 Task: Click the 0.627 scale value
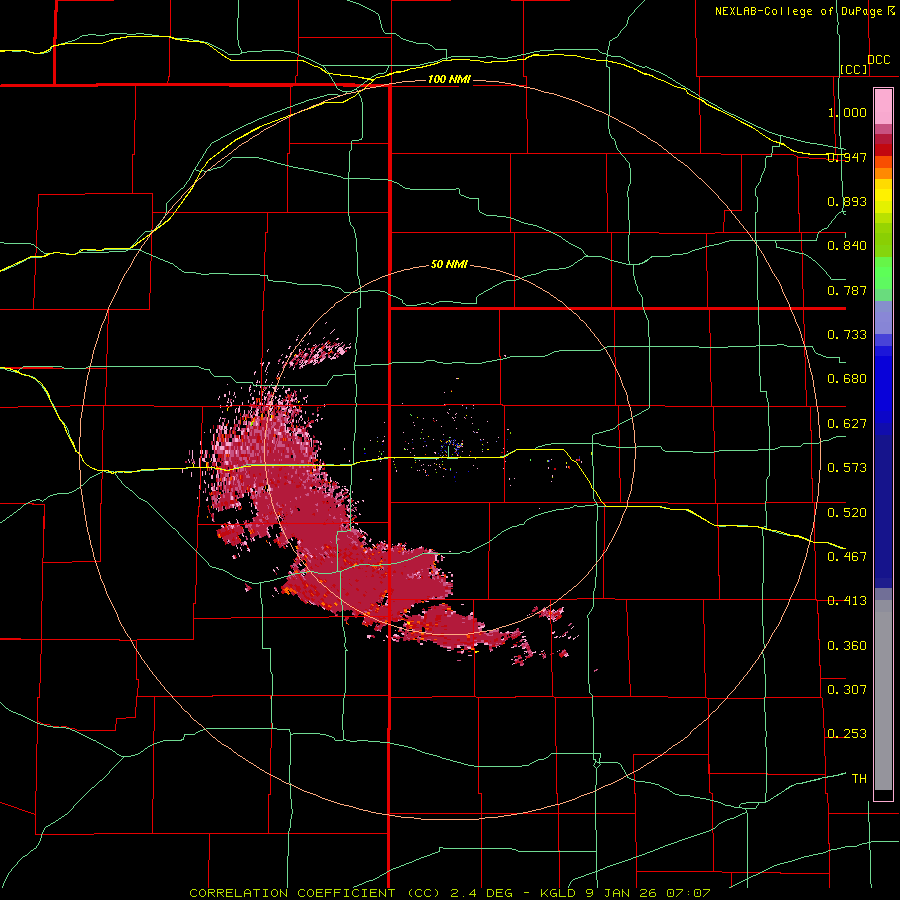847,424
